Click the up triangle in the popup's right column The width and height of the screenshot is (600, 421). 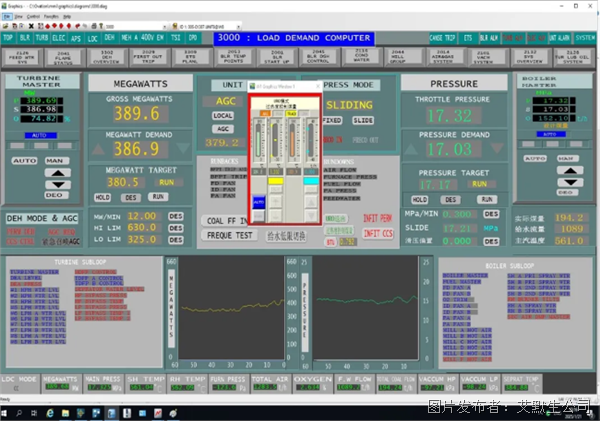(x=311, y=202)
